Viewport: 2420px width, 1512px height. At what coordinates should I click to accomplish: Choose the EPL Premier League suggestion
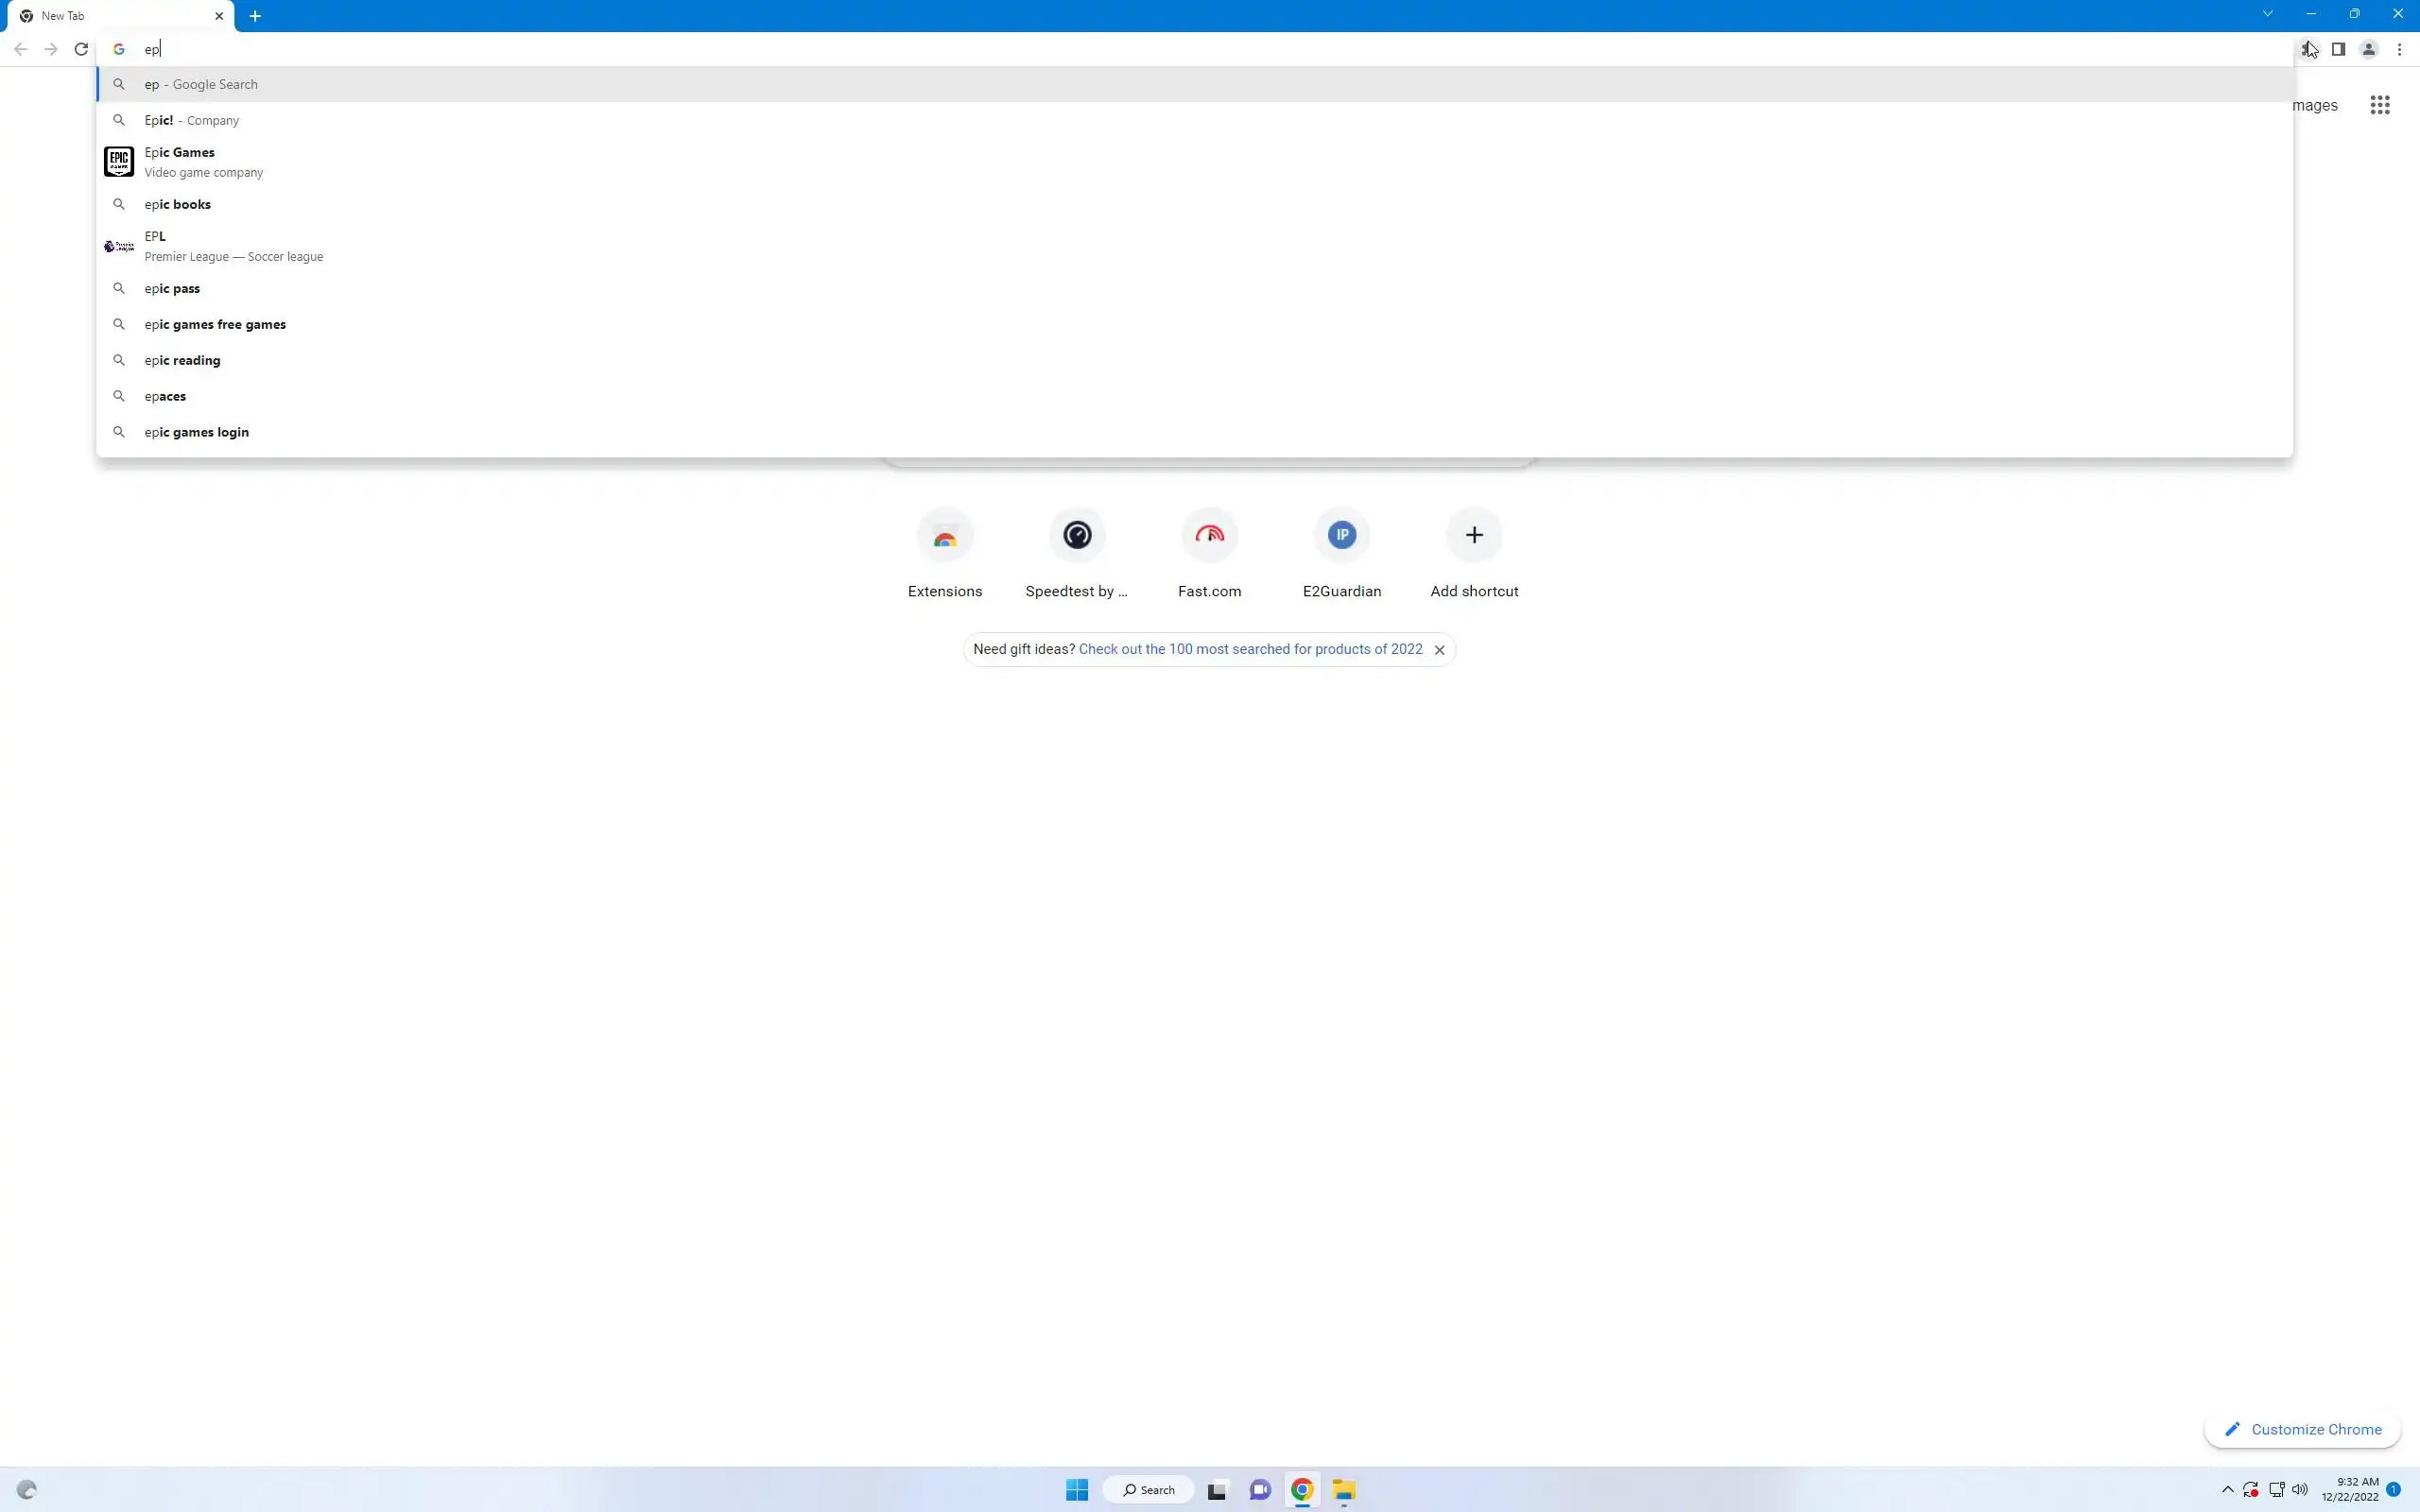(155, 246)
